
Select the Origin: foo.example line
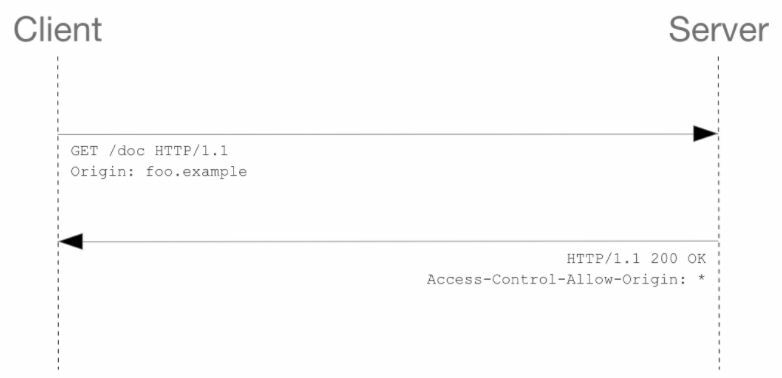pos(159,172)
